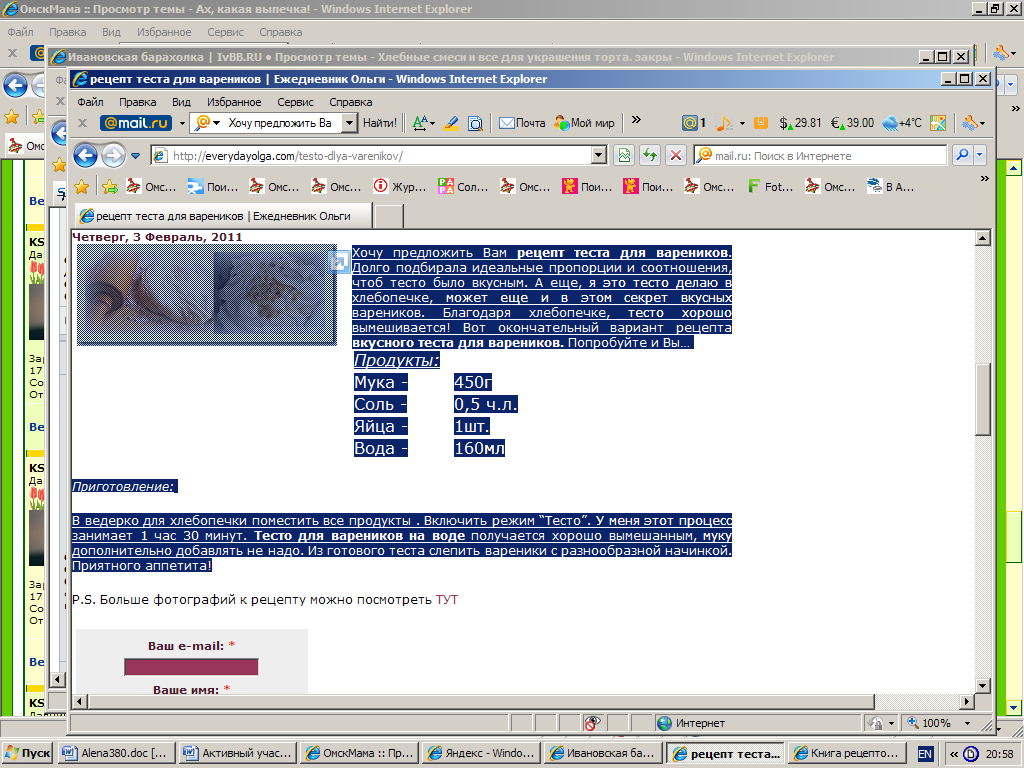Open Почта mail button in toolbar
The image size is (1024, 768).
[x=522, y=123]
